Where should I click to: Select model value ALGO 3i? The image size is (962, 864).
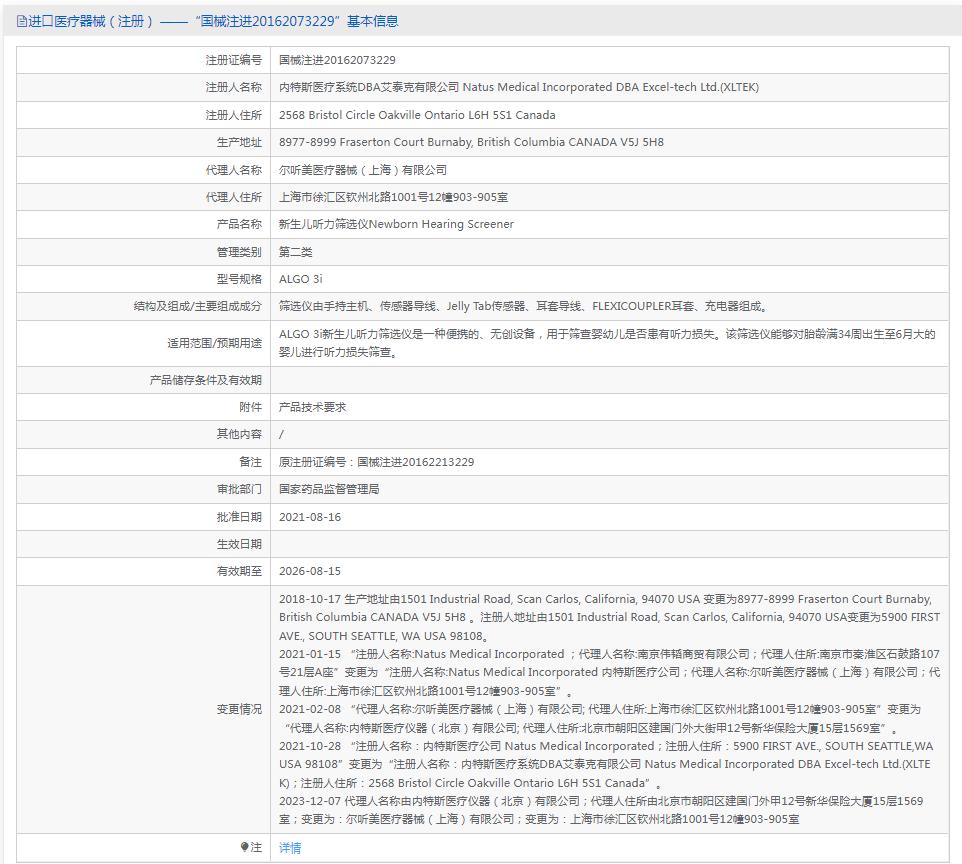click(301, 279)
